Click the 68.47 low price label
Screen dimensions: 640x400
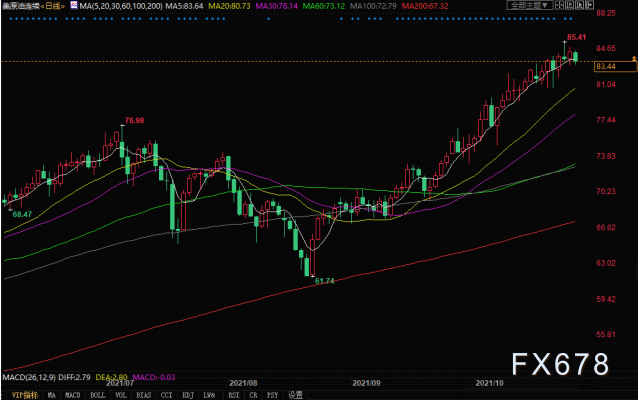[x=22, y=214]
